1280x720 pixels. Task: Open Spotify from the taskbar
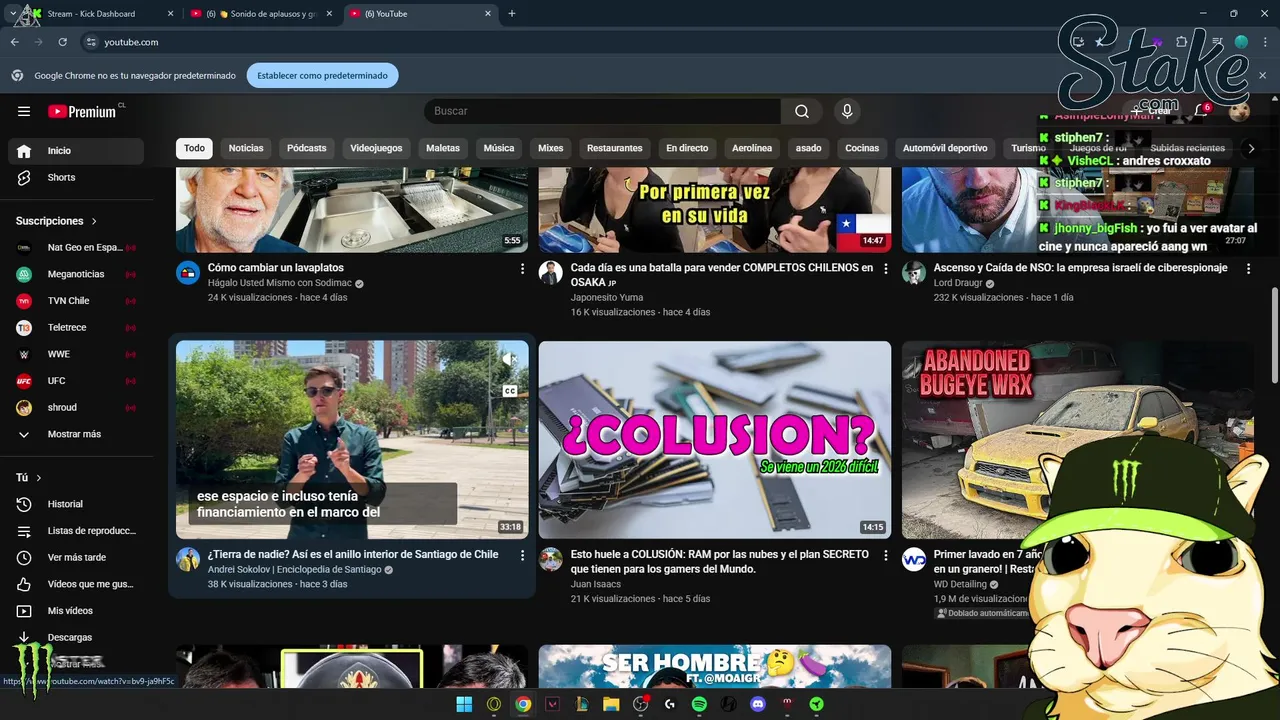pos(699,704)
